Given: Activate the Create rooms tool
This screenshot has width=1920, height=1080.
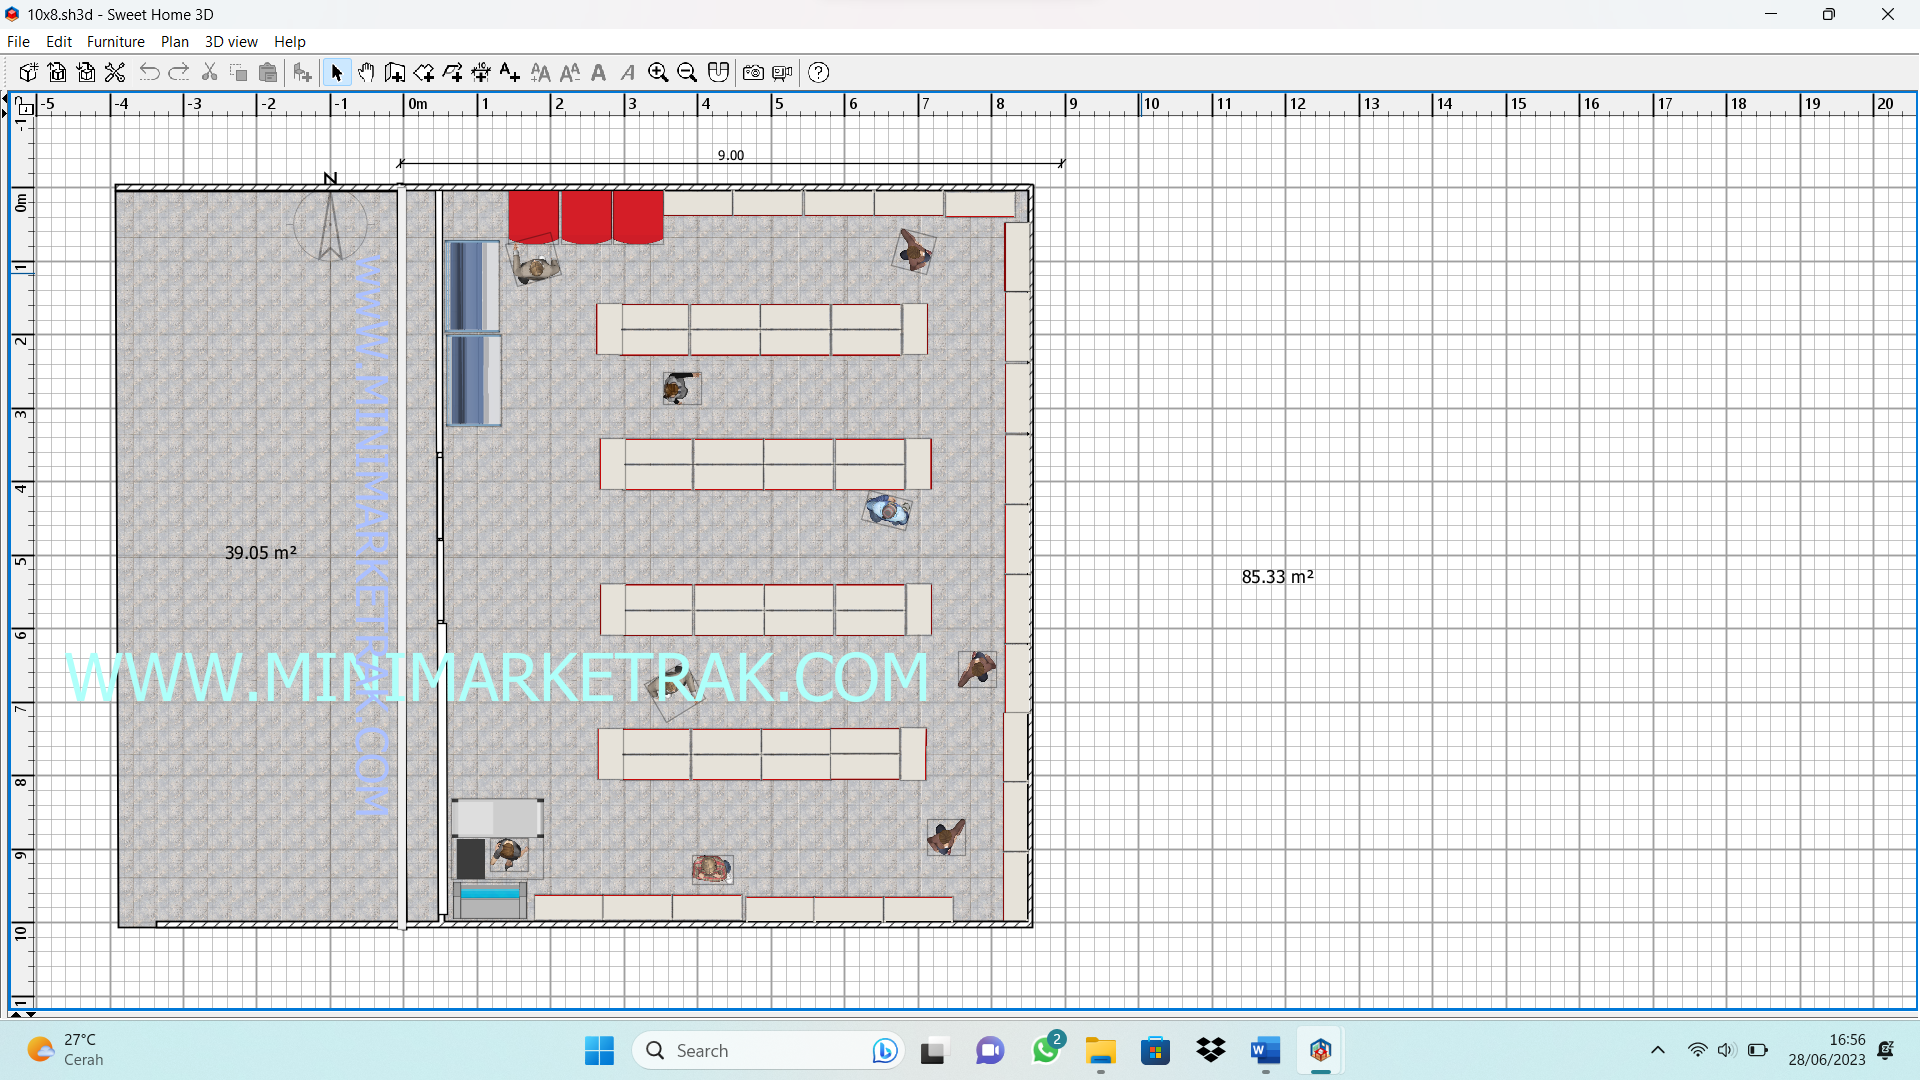Looking at the screenshot, I should point(423,72).
